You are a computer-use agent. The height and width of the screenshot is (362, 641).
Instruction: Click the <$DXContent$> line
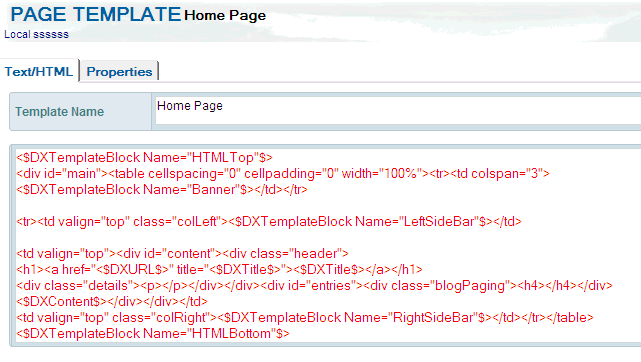coord(112,302)
